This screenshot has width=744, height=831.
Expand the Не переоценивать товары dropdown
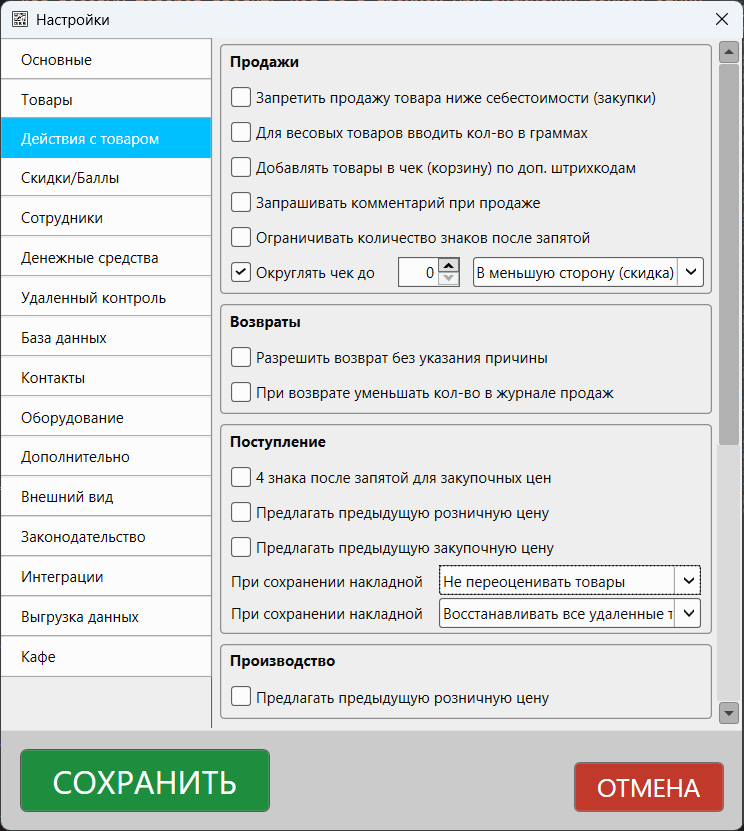570,581
